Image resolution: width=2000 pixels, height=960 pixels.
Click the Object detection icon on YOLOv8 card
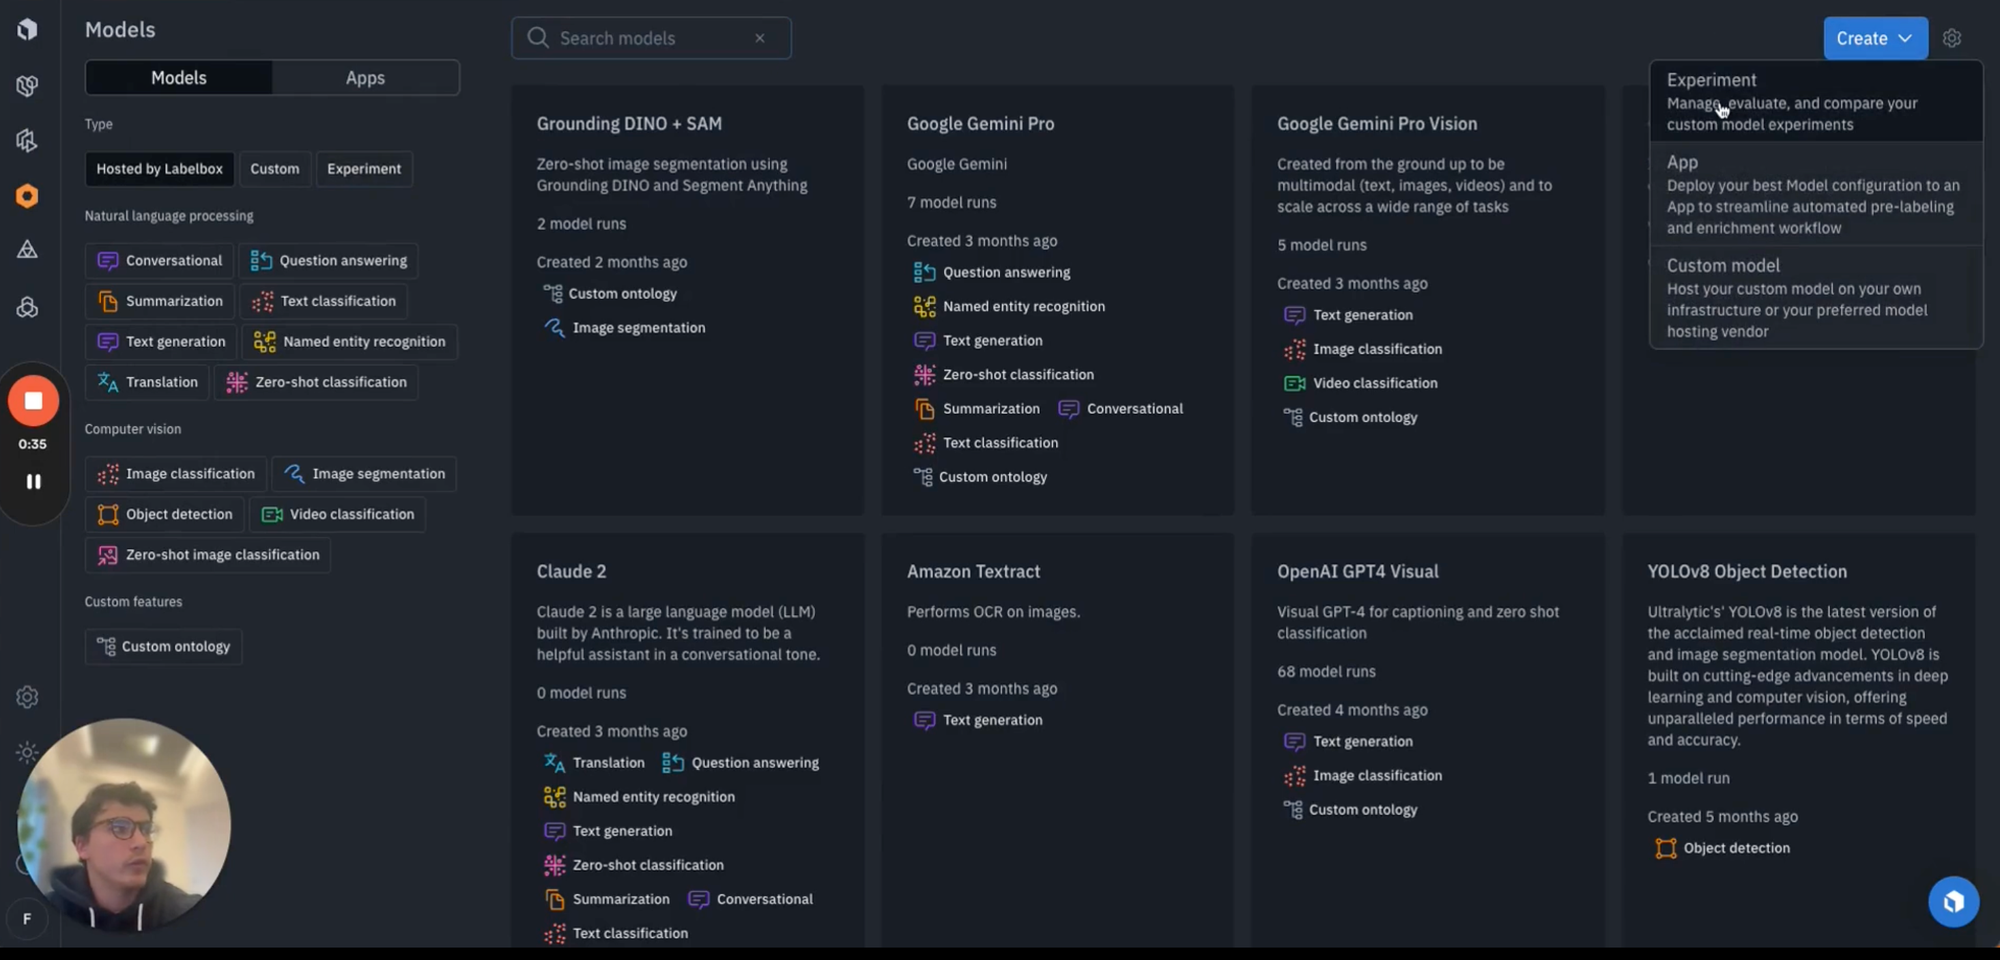1665,848
